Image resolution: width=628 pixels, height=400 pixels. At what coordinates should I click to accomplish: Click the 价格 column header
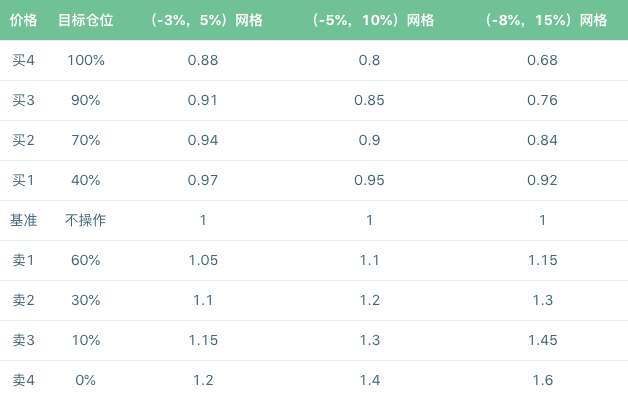(23, 20)
